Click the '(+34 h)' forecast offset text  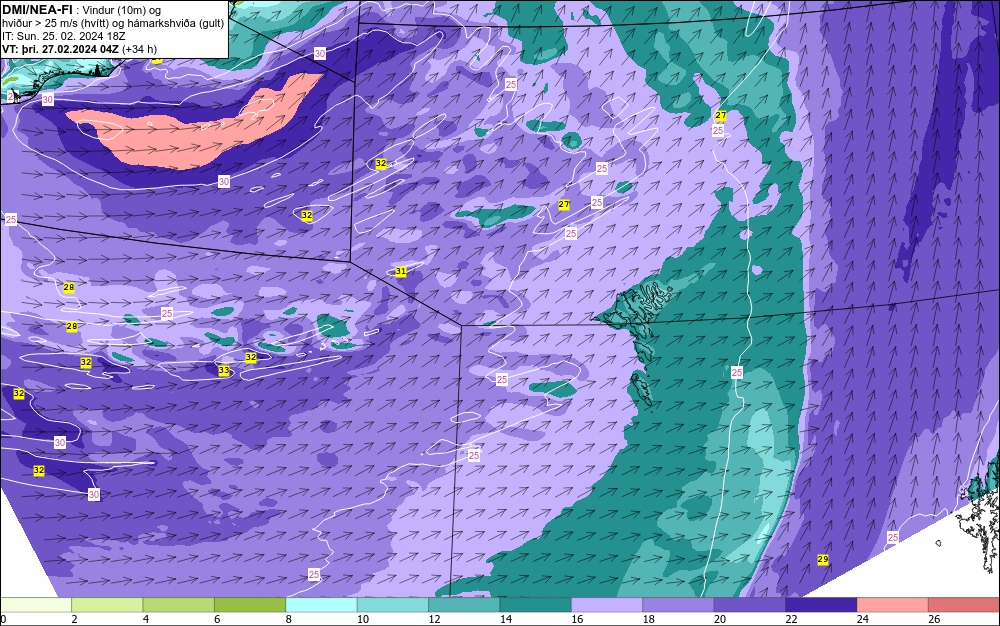click(140, 49)
